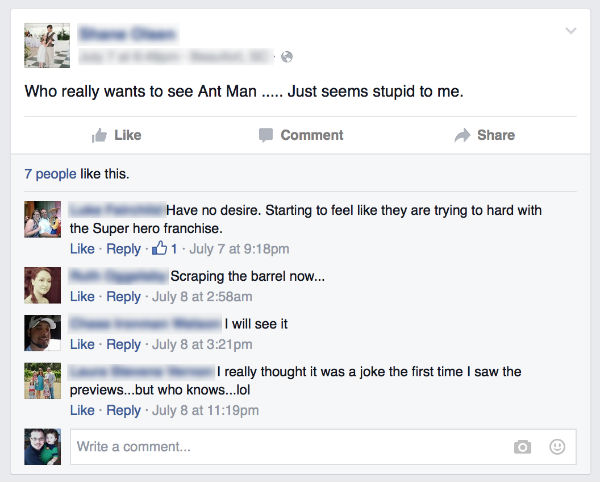Reply to the 'Have no desire' comment
Image resolution: width=600 pixels, height=482 pixels.
(x=123, y=249)
